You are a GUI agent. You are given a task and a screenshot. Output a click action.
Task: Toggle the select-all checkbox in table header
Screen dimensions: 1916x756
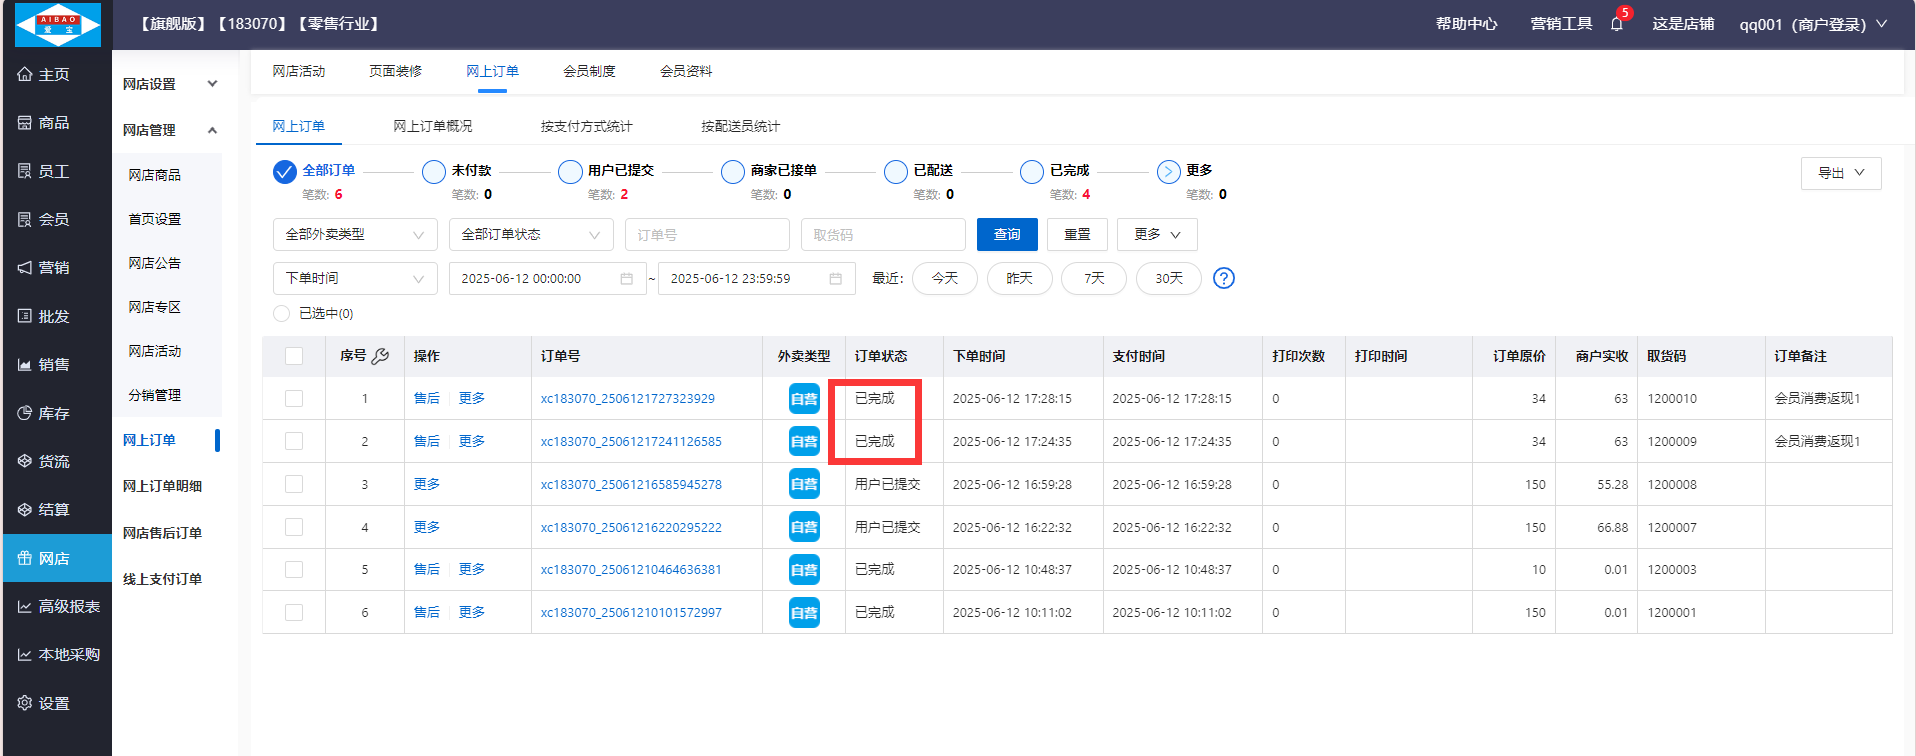pos(294,356)
